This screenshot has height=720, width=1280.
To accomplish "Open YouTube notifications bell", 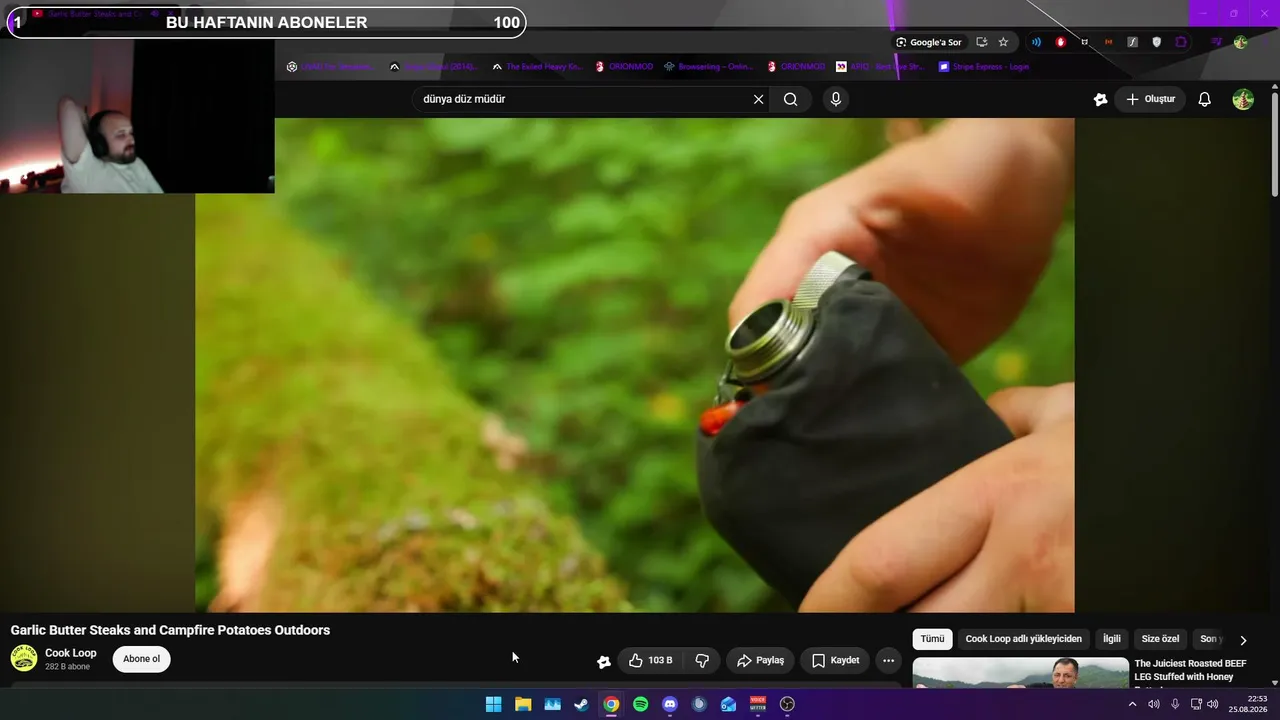I will 1205,99.
